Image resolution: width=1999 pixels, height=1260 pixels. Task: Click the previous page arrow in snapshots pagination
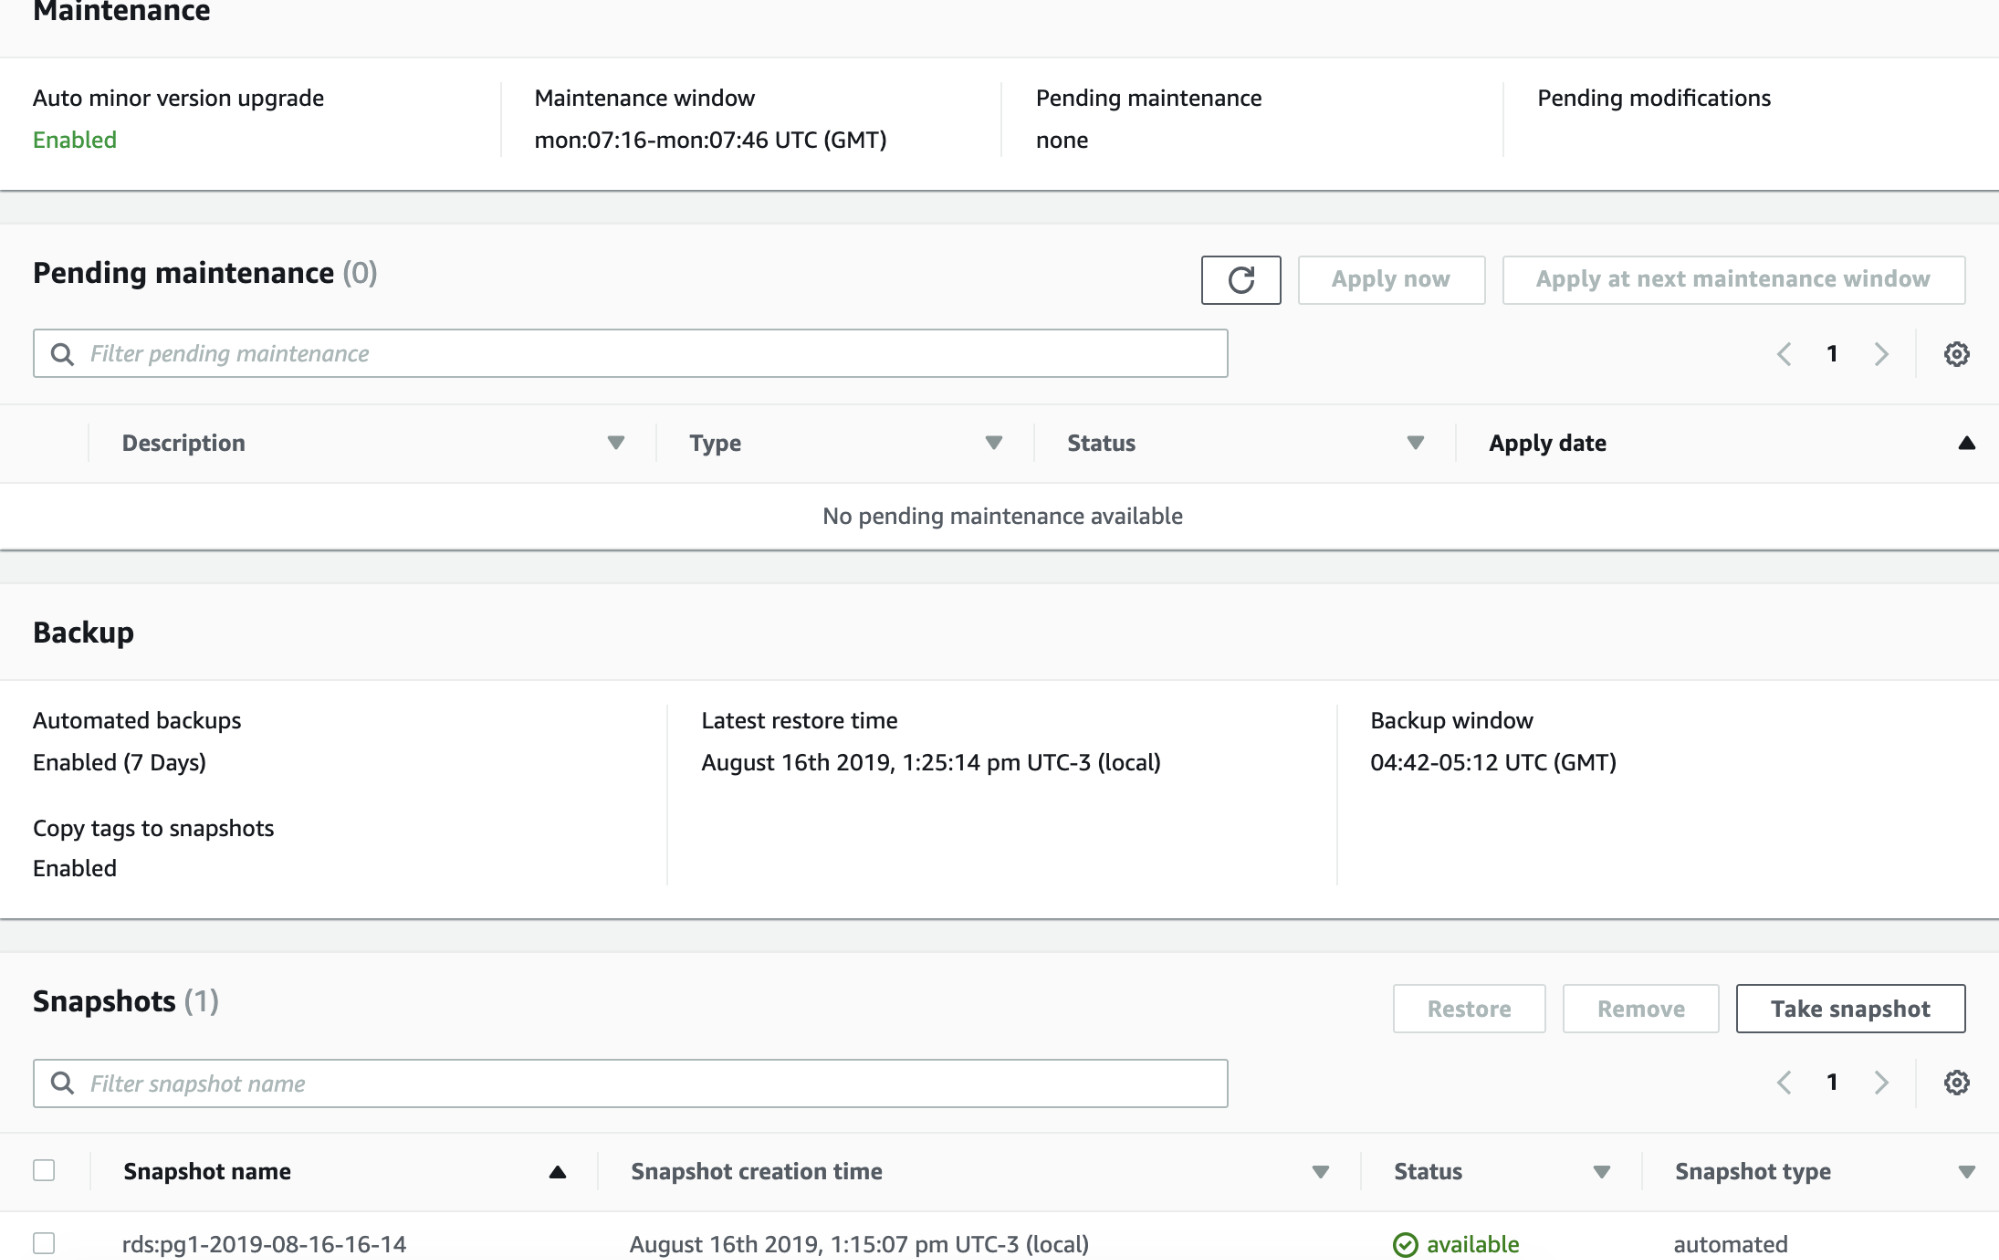1784,1083
